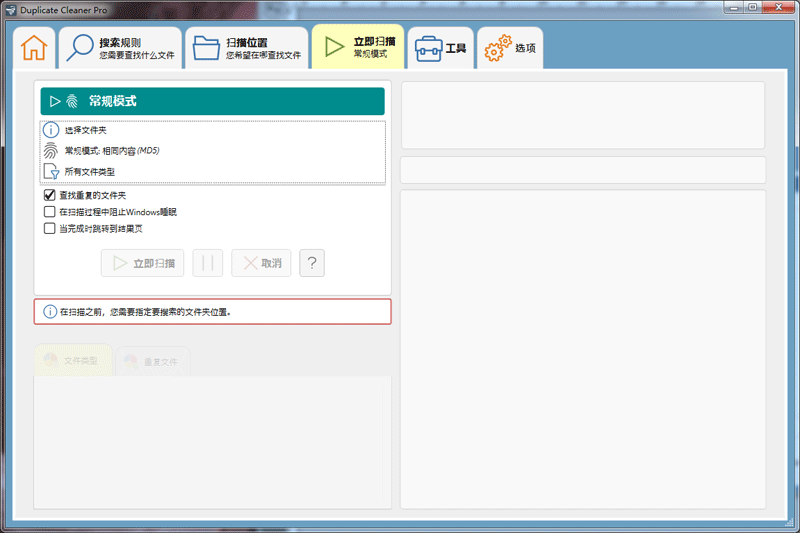This screenshot has height=533, width=800.
Task: Click the warning text 在扫描之前，您需要指定要搜索的文件夹位置
Action: [x=145, y=312]
